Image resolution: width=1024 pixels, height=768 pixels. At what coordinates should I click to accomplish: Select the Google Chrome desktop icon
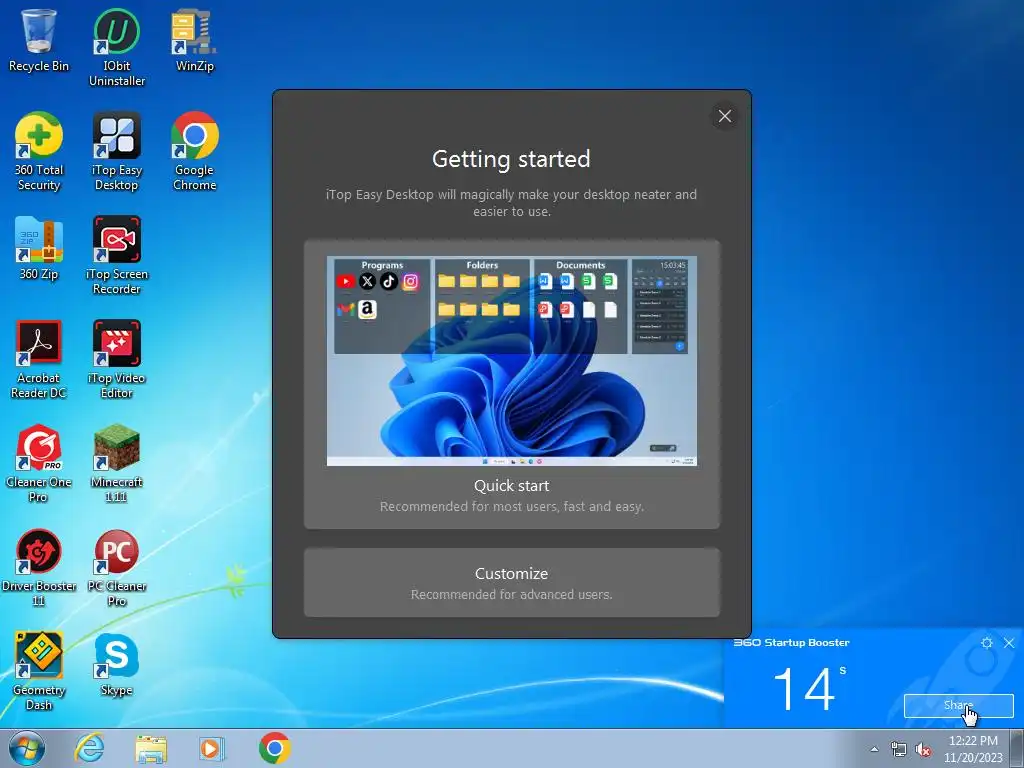tap(195, 151)
